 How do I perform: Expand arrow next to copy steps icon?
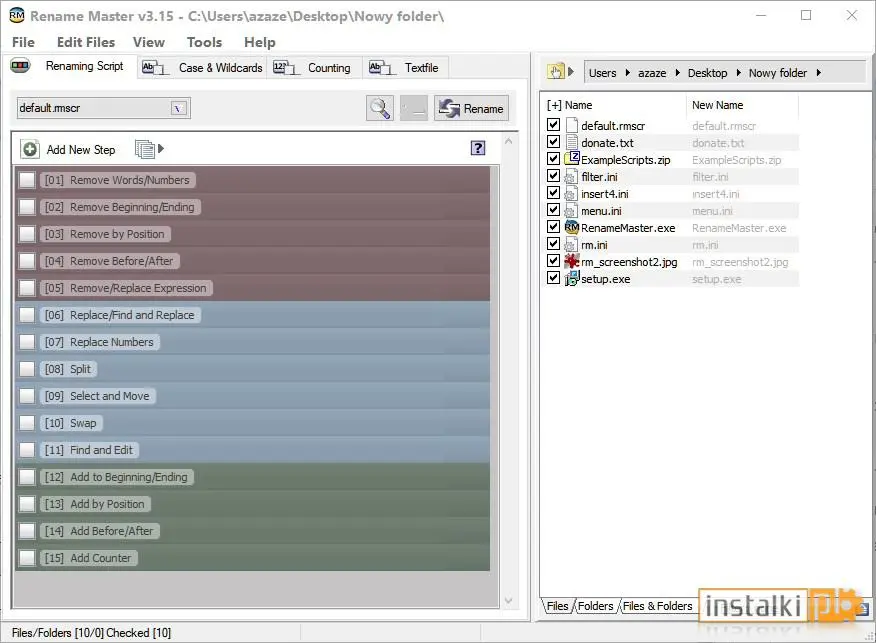(161, 149)
